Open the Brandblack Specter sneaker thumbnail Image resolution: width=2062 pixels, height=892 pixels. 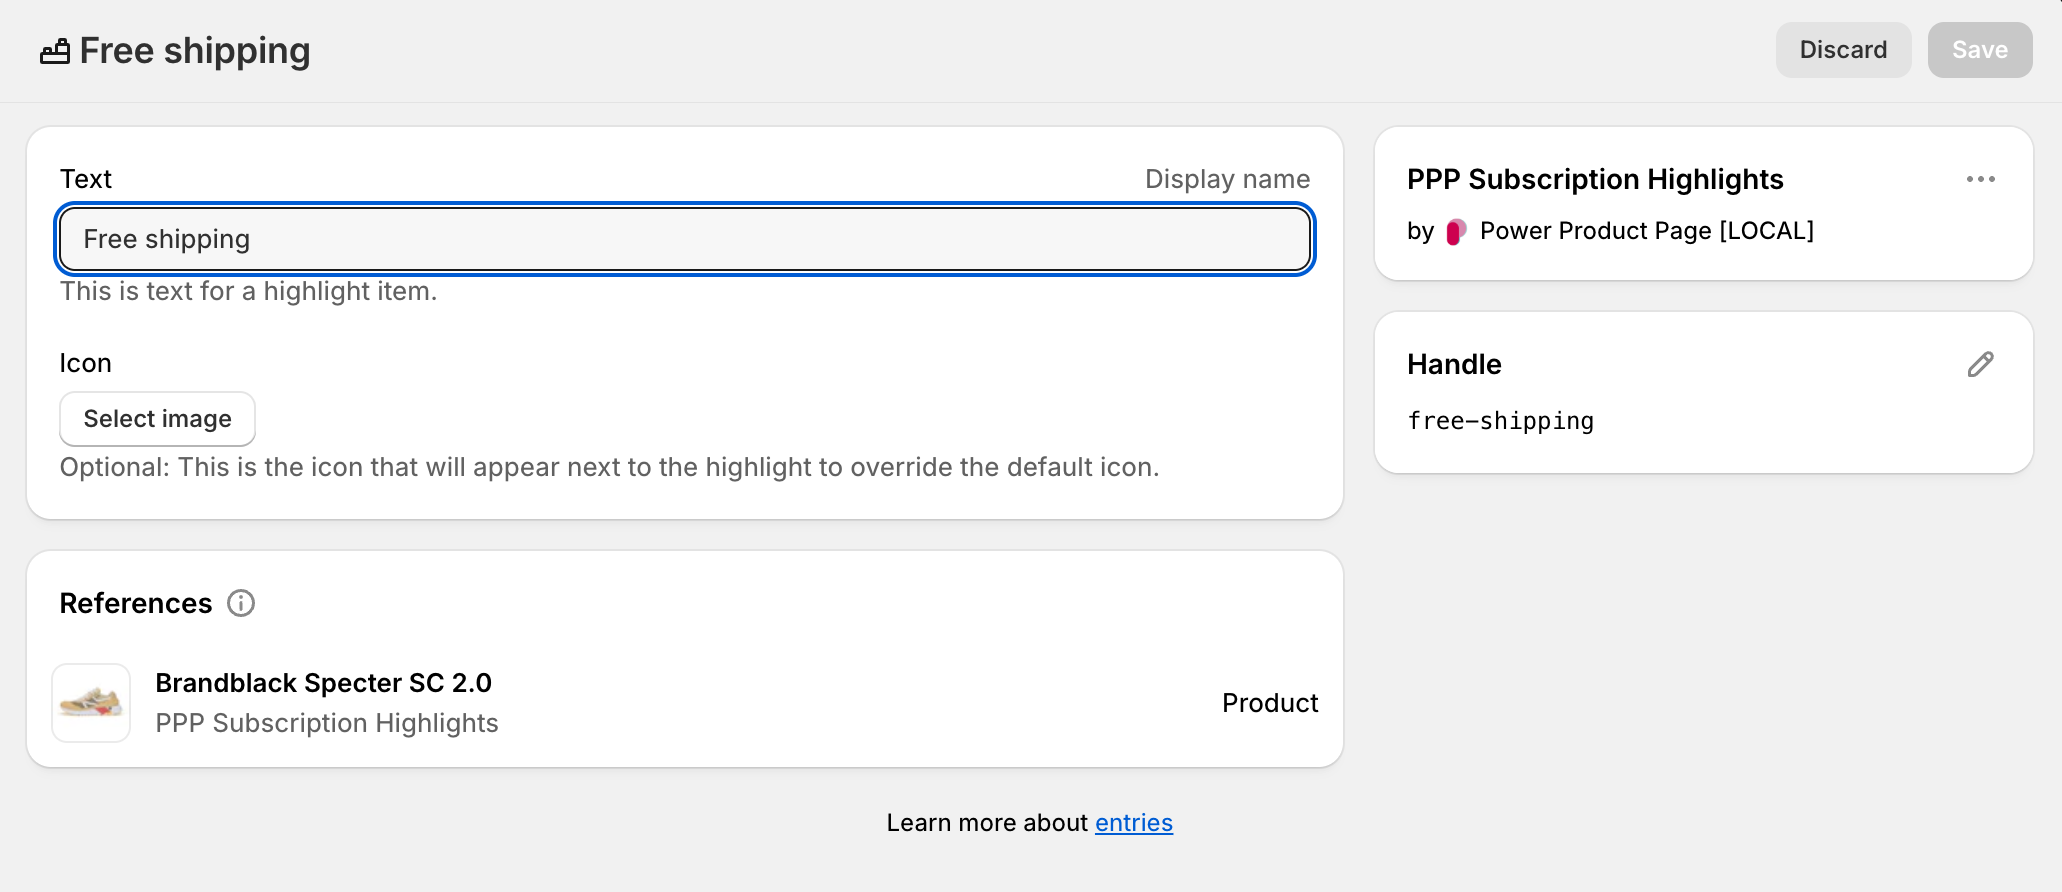[91, 703]
